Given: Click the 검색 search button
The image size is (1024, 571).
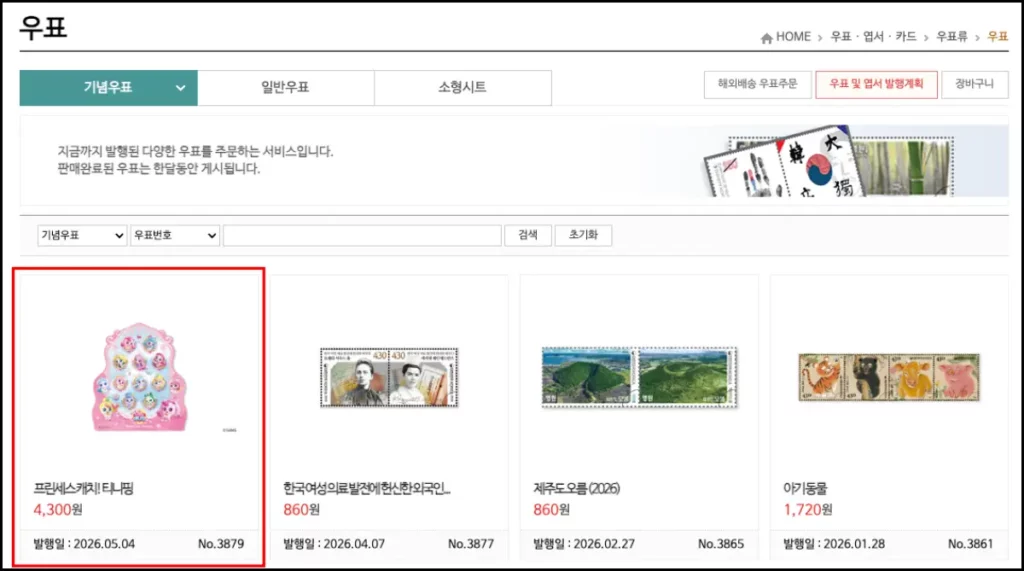Looking at the screenshot, I should point(528,235).
